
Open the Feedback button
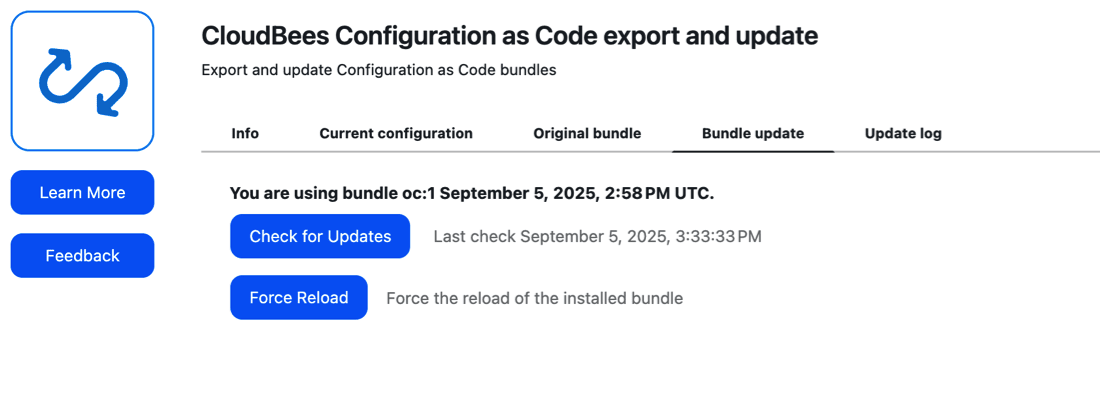pos(82,255)
